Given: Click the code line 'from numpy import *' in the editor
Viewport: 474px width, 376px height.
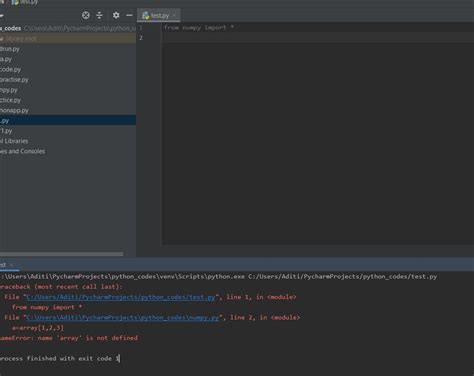Looking at the screenshot, I should pos(199,28).
